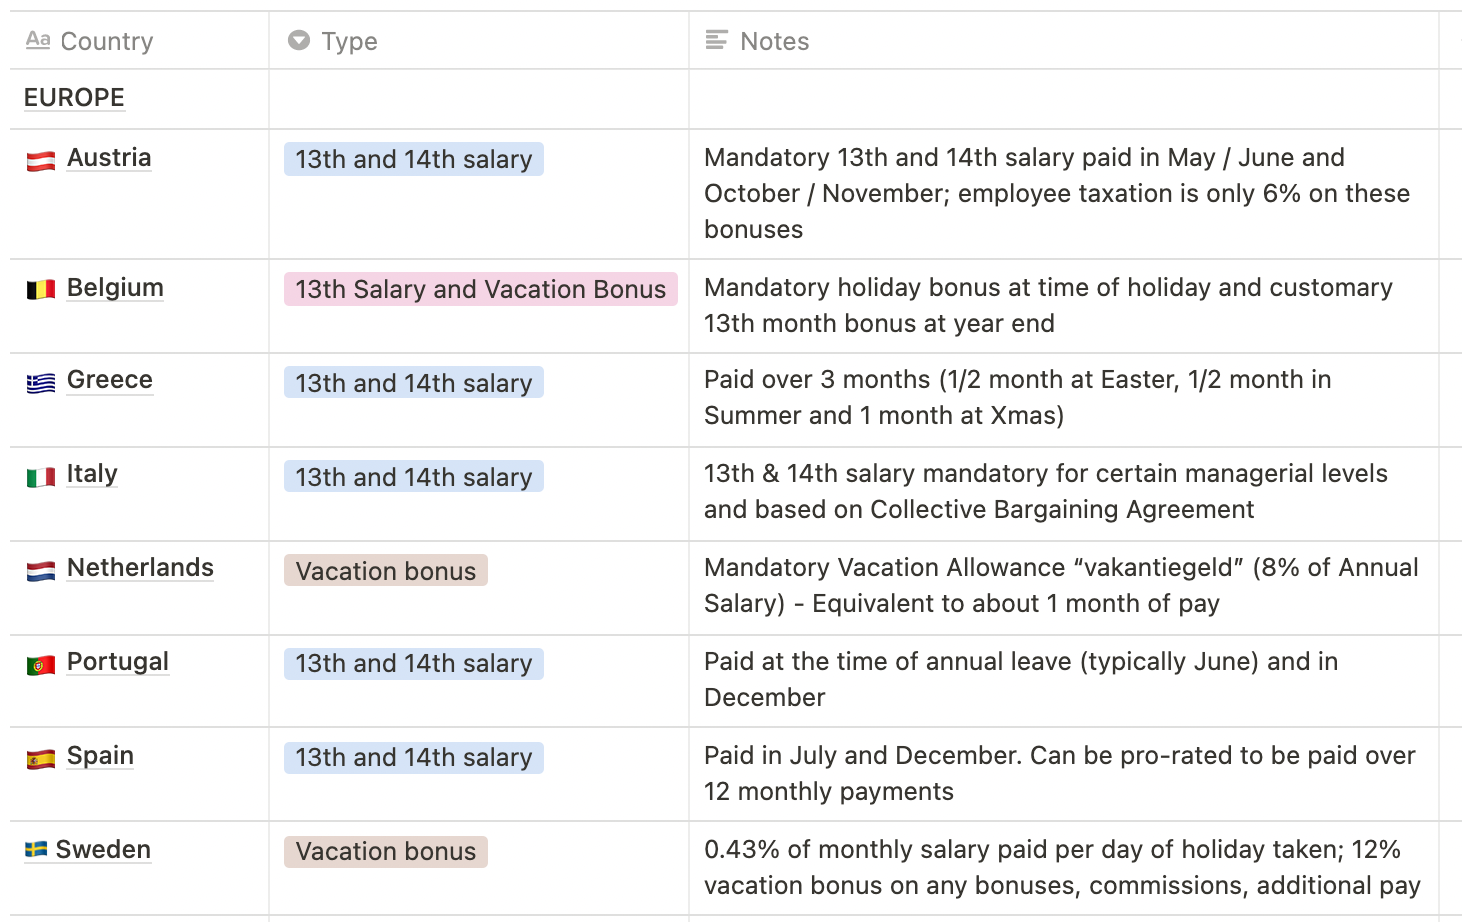Click the Italy flag icon
1462x922 pixels.
pyautogui.click(x=39, y=475)
